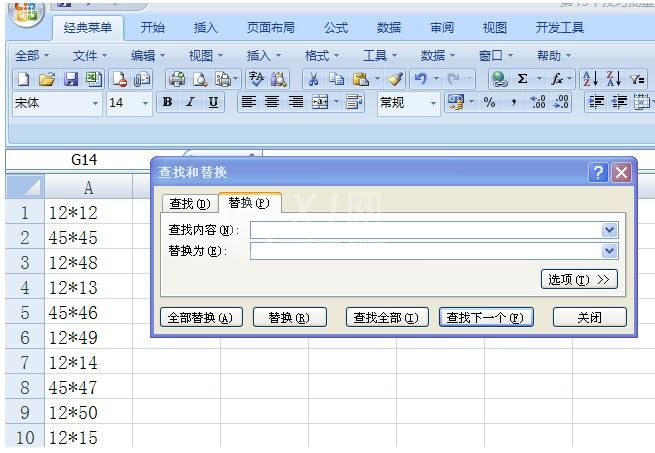Viewport: 655px width, 453px height.
Task: Click the 全部替换(A) button
Action: (x=201, y=318)
